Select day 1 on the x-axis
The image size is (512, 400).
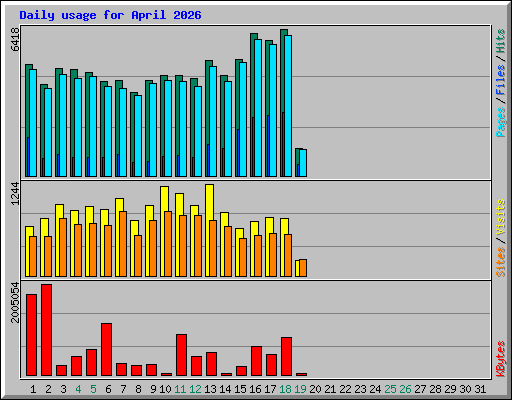tap(33, 389)
